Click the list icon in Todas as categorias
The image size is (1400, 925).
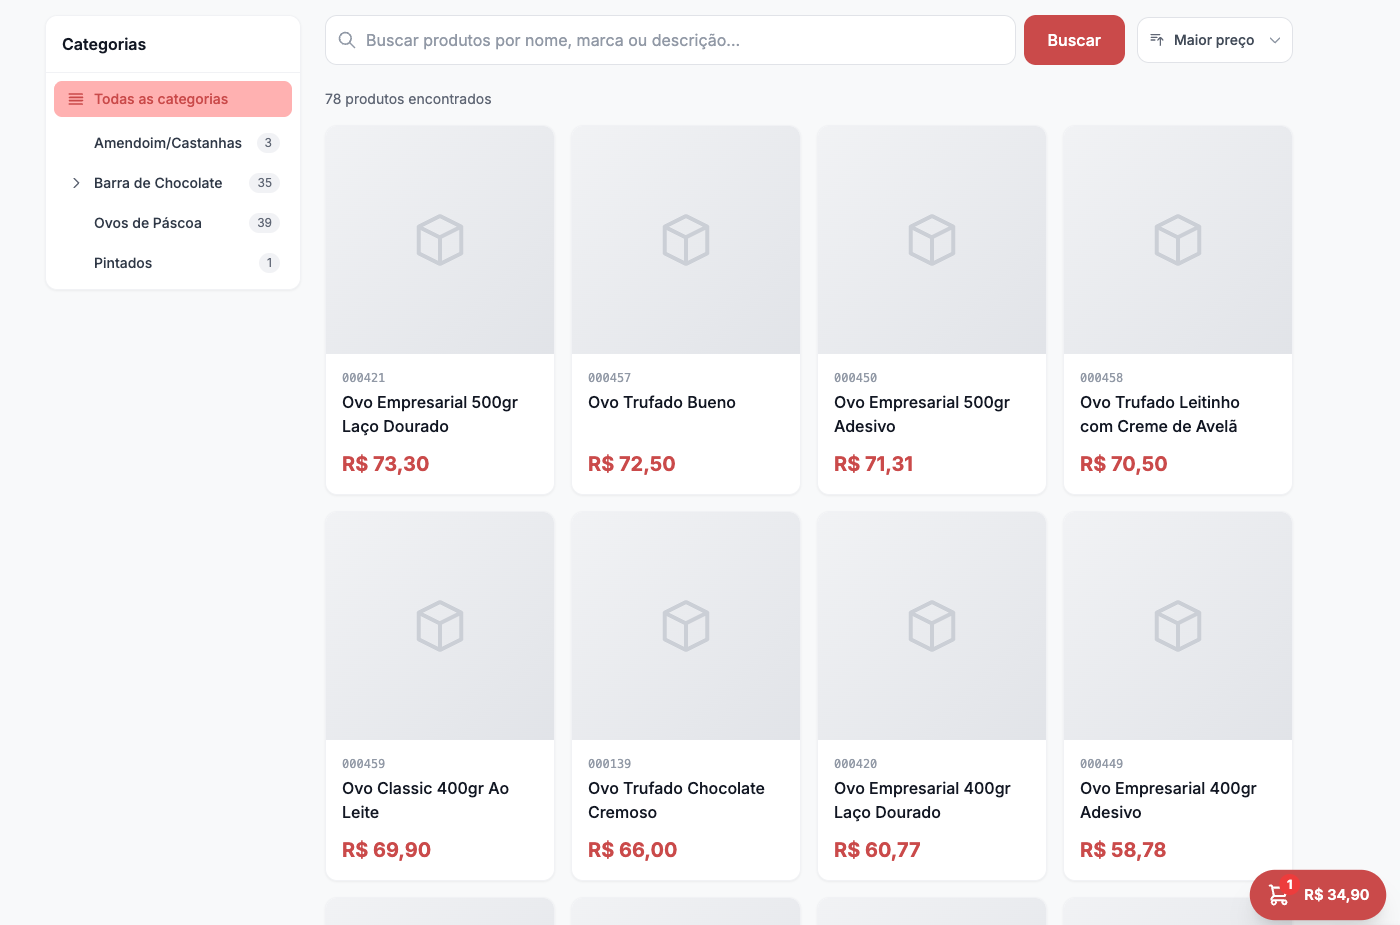pos(76,99)
